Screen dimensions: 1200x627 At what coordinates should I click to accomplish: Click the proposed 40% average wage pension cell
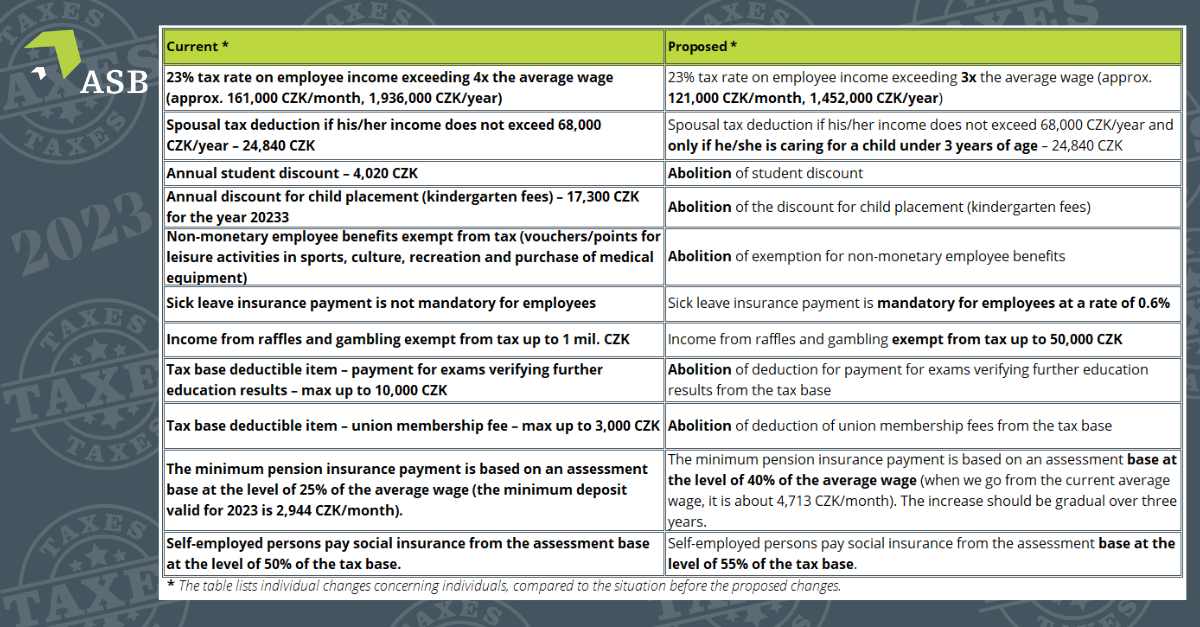pos(922,490)
